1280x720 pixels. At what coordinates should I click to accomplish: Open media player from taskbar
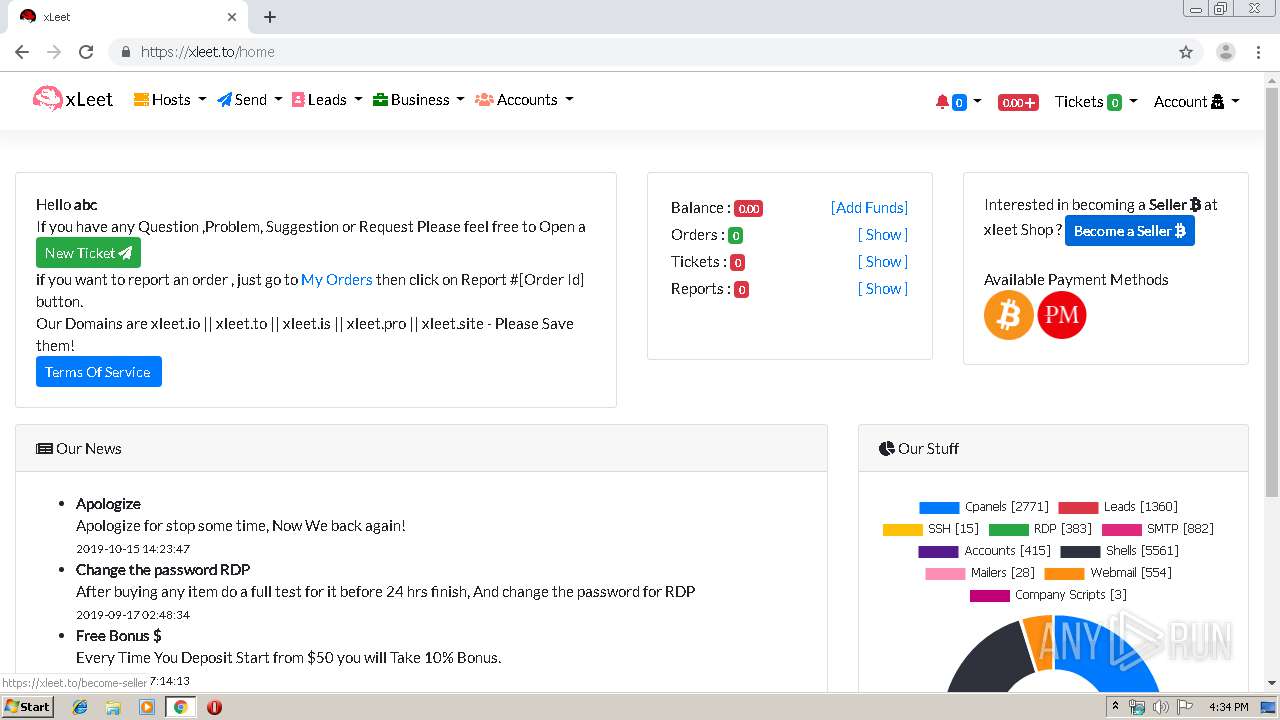147,707
